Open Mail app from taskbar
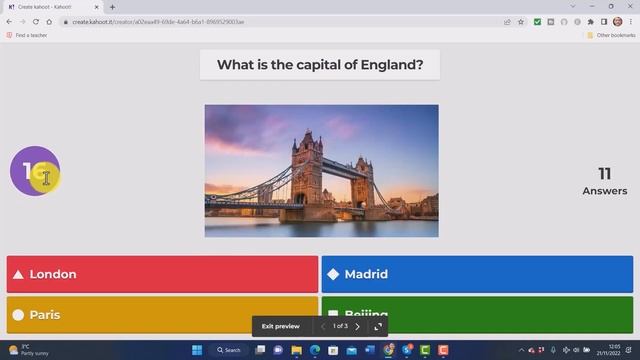This screenshot has width=640, height=360. point(351,350)
